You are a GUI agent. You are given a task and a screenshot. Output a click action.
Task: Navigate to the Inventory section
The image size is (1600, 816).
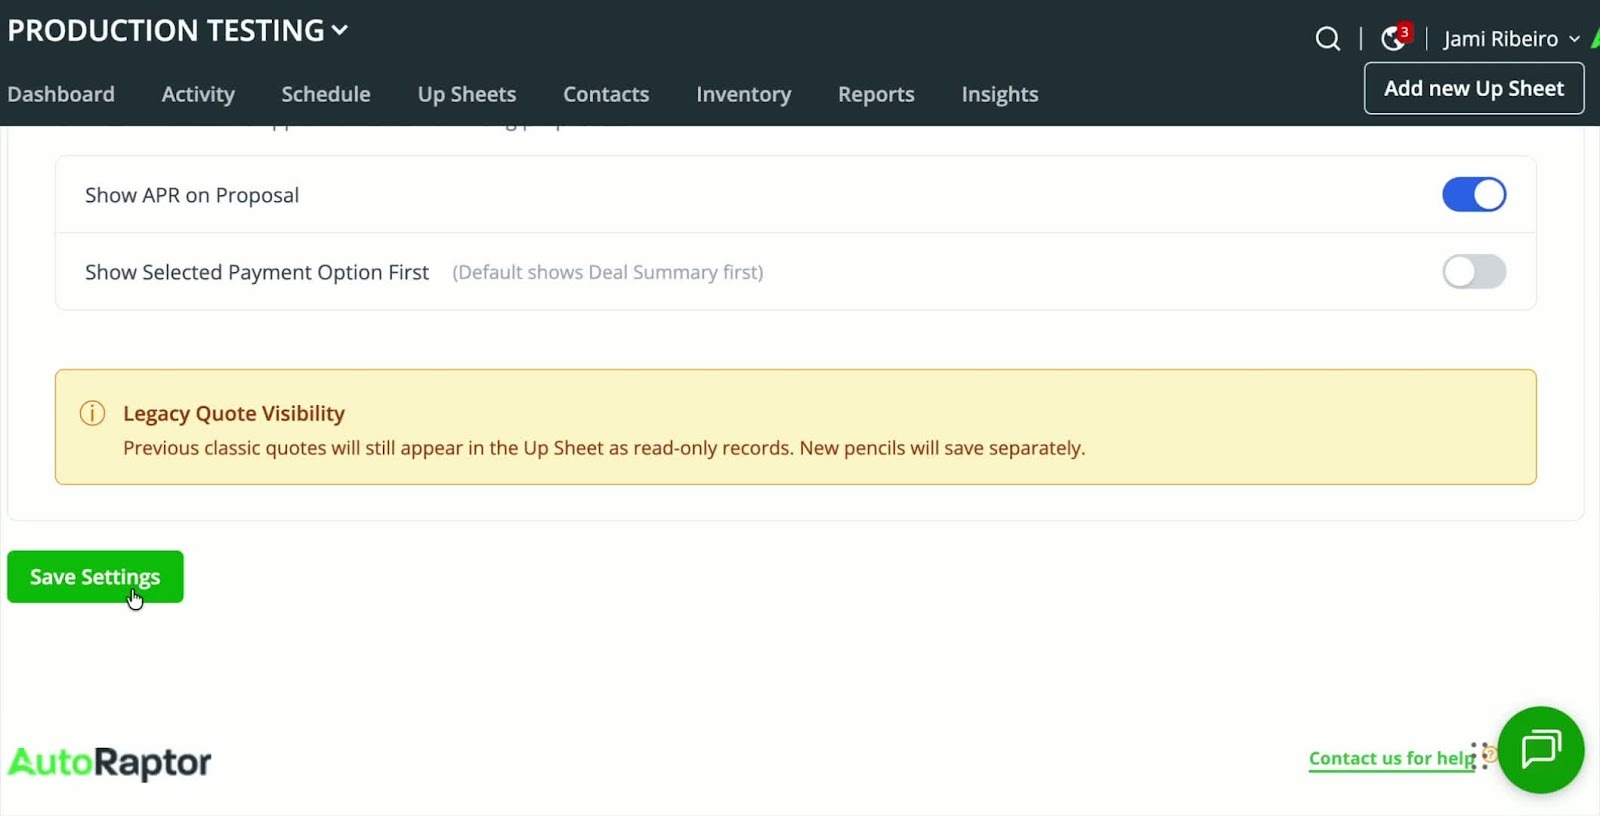pyautogui.click(x=743, y=94)
